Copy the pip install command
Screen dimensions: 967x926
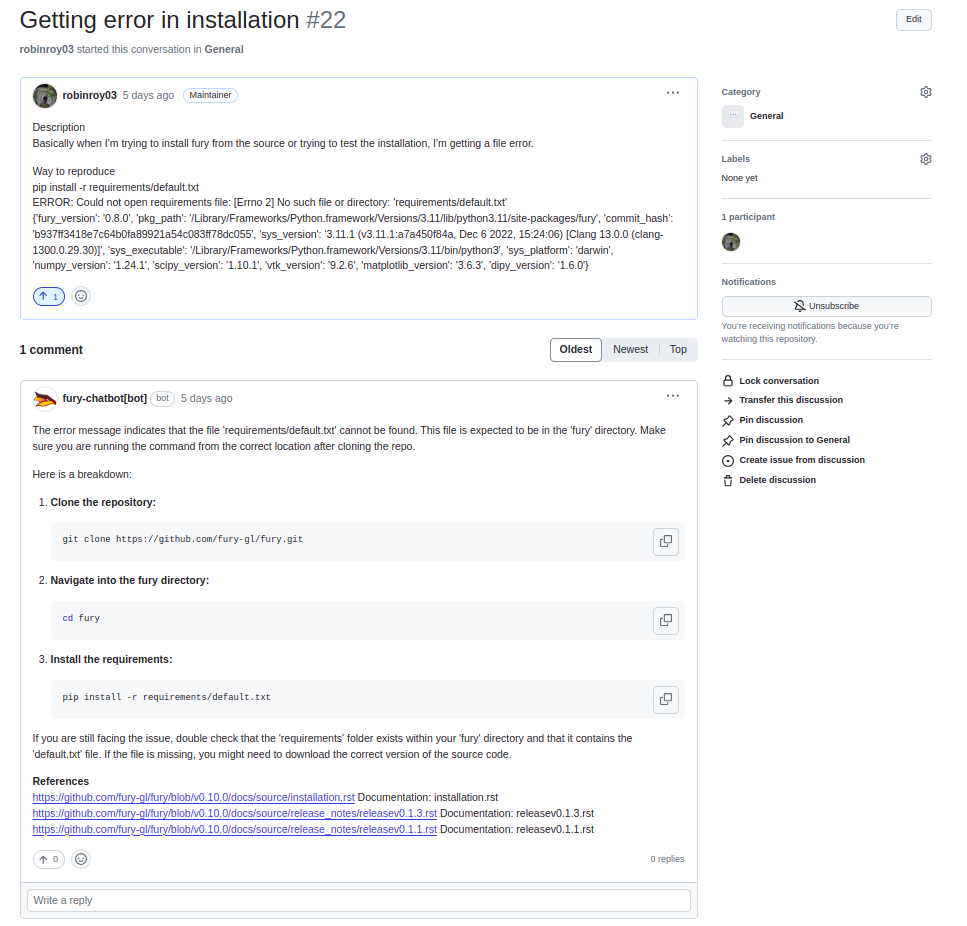(x=665, y=699)
